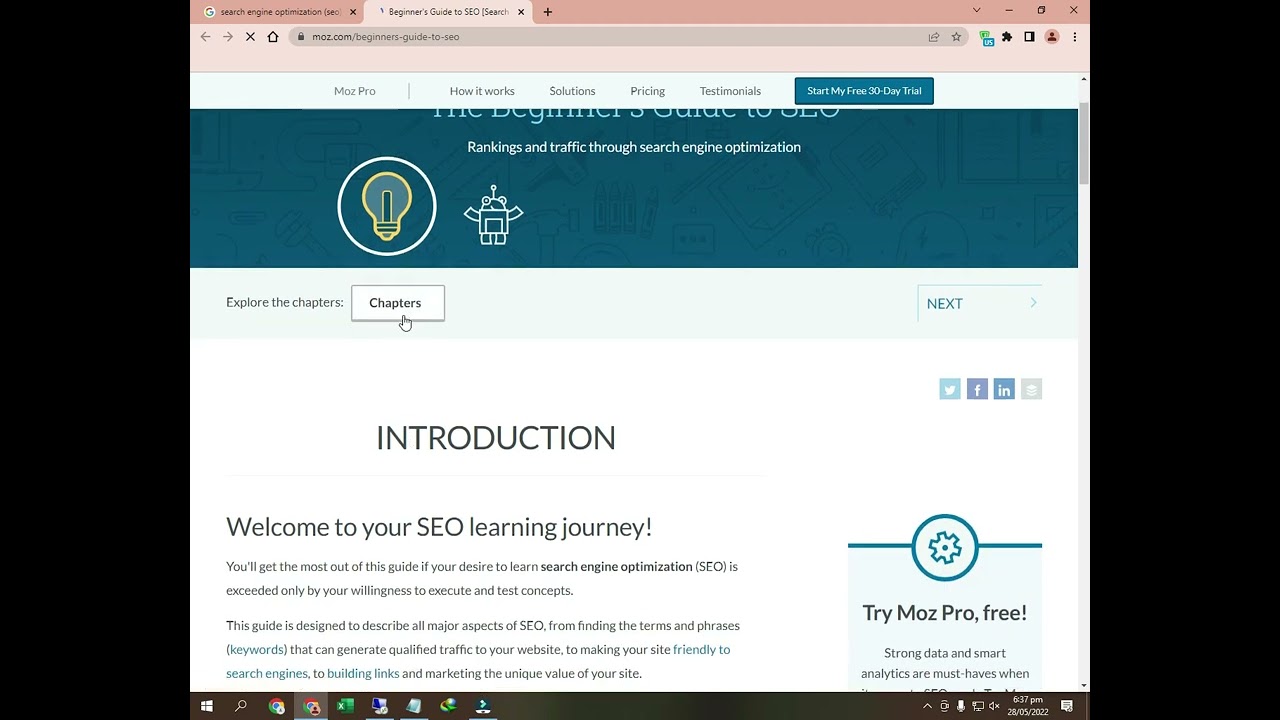This screenshot has width=1280, height=720.
Task: Click the page's vertical scrollbar
Action: point(1084,143)
